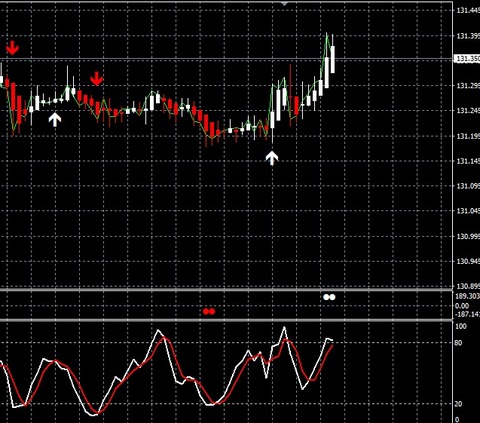Viewport: 480px width, 423px height.
Task: Click the 131.049 price scale label
Action: pos(468,211)
